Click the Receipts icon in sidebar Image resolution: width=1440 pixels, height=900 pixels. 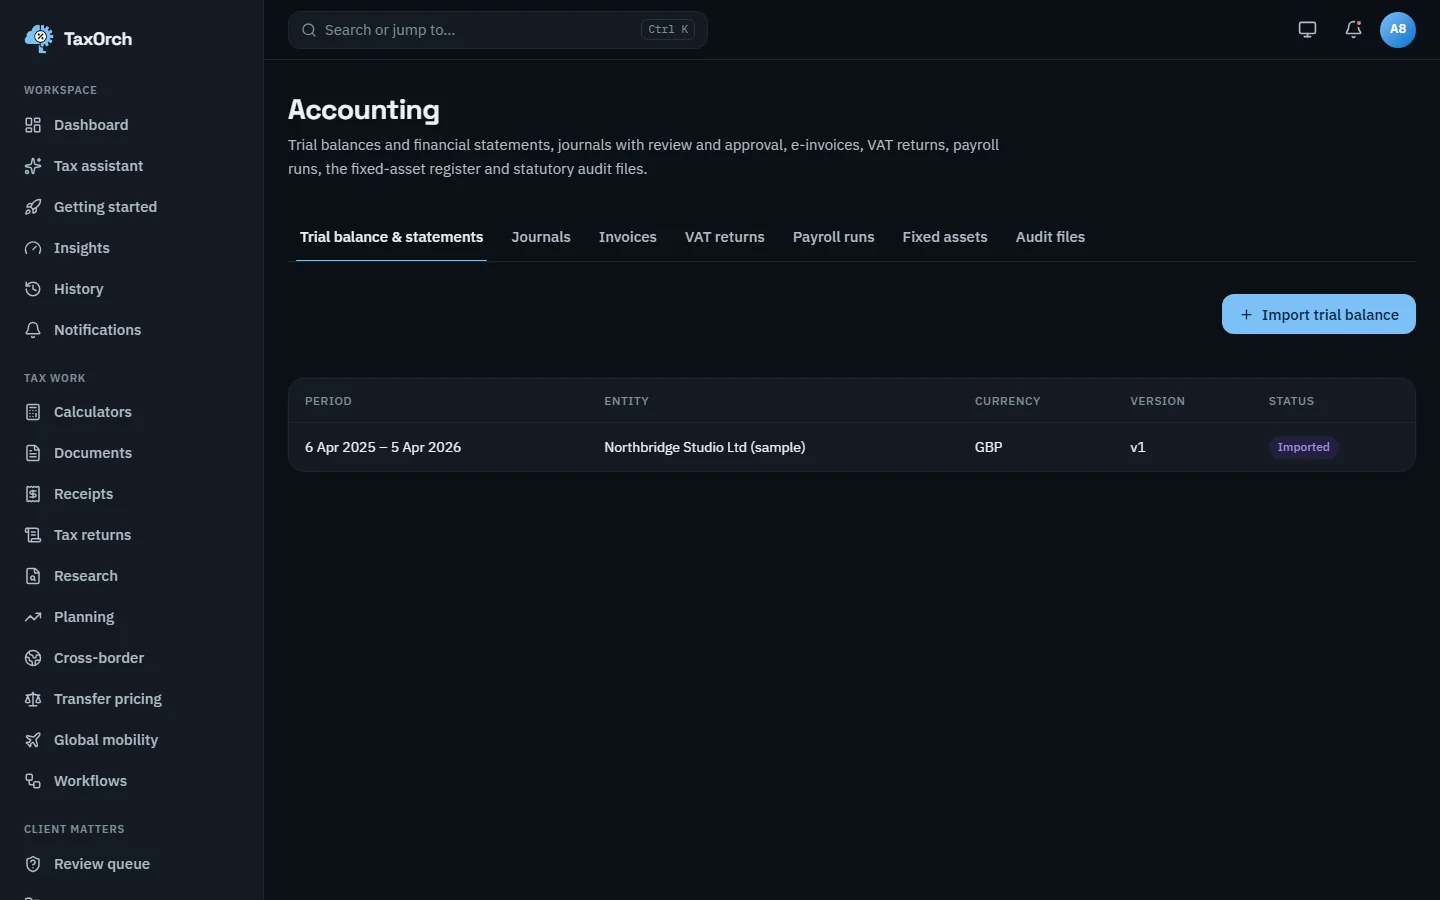click(33, 494)
